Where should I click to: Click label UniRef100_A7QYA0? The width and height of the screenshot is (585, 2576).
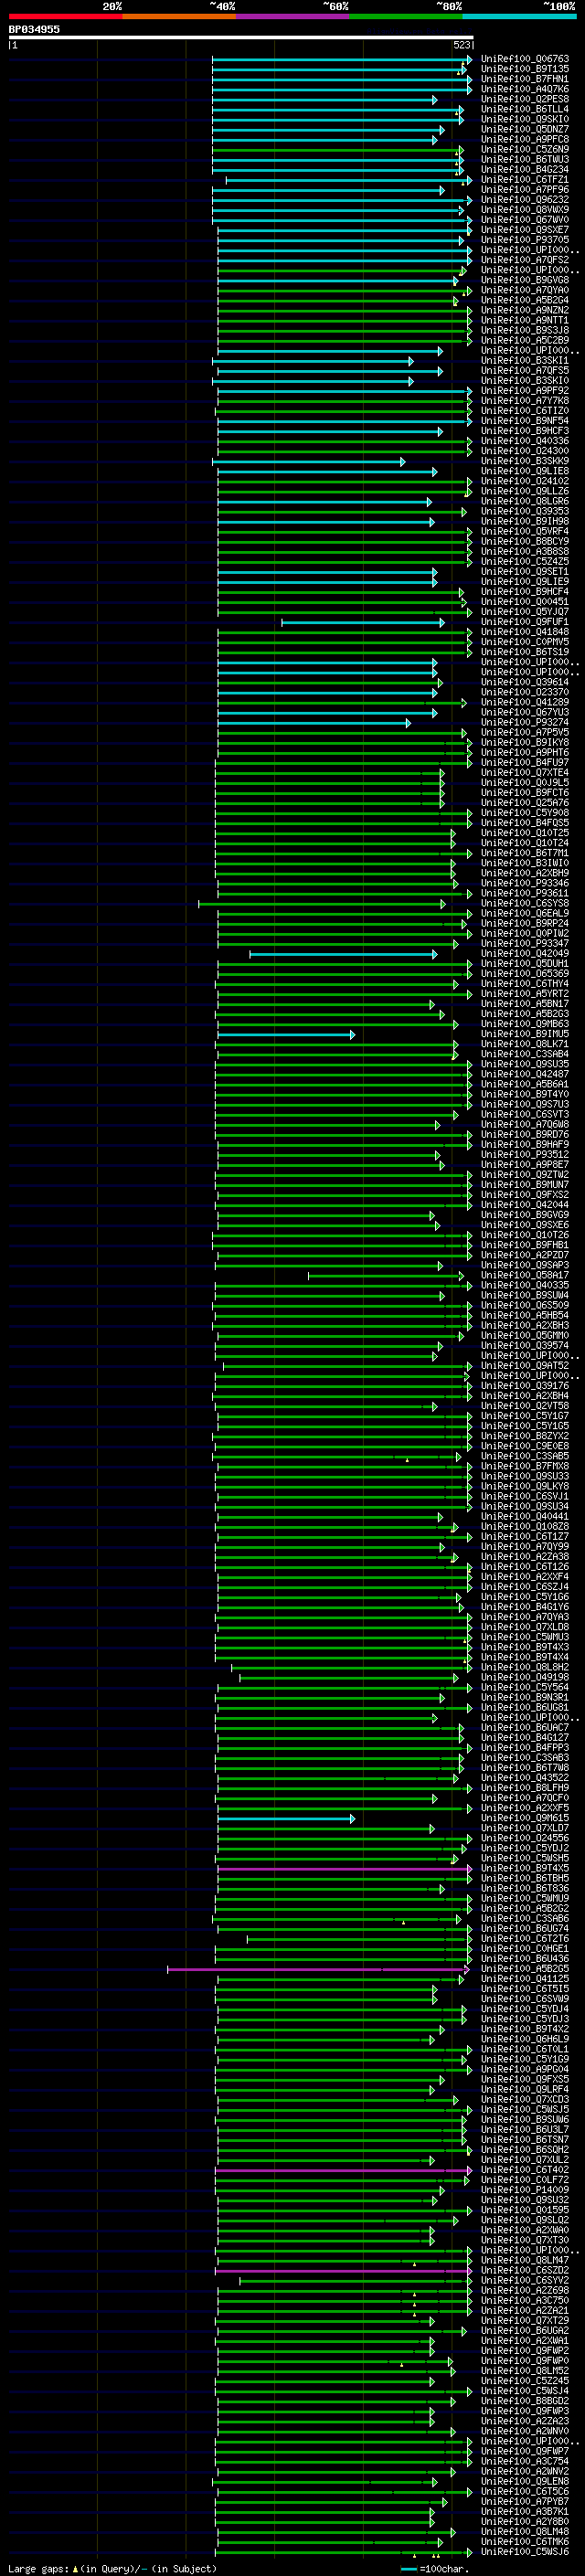coord(525,290)
